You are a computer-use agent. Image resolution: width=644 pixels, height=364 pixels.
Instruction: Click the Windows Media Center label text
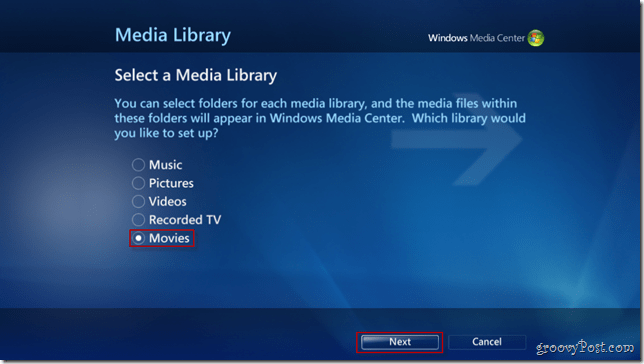click(x=476, y=38)
